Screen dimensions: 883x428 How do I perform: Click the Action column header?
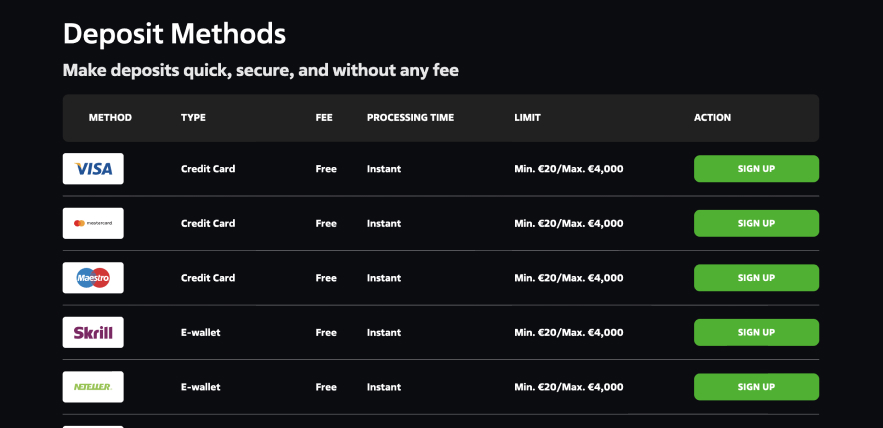click(712, 118)
